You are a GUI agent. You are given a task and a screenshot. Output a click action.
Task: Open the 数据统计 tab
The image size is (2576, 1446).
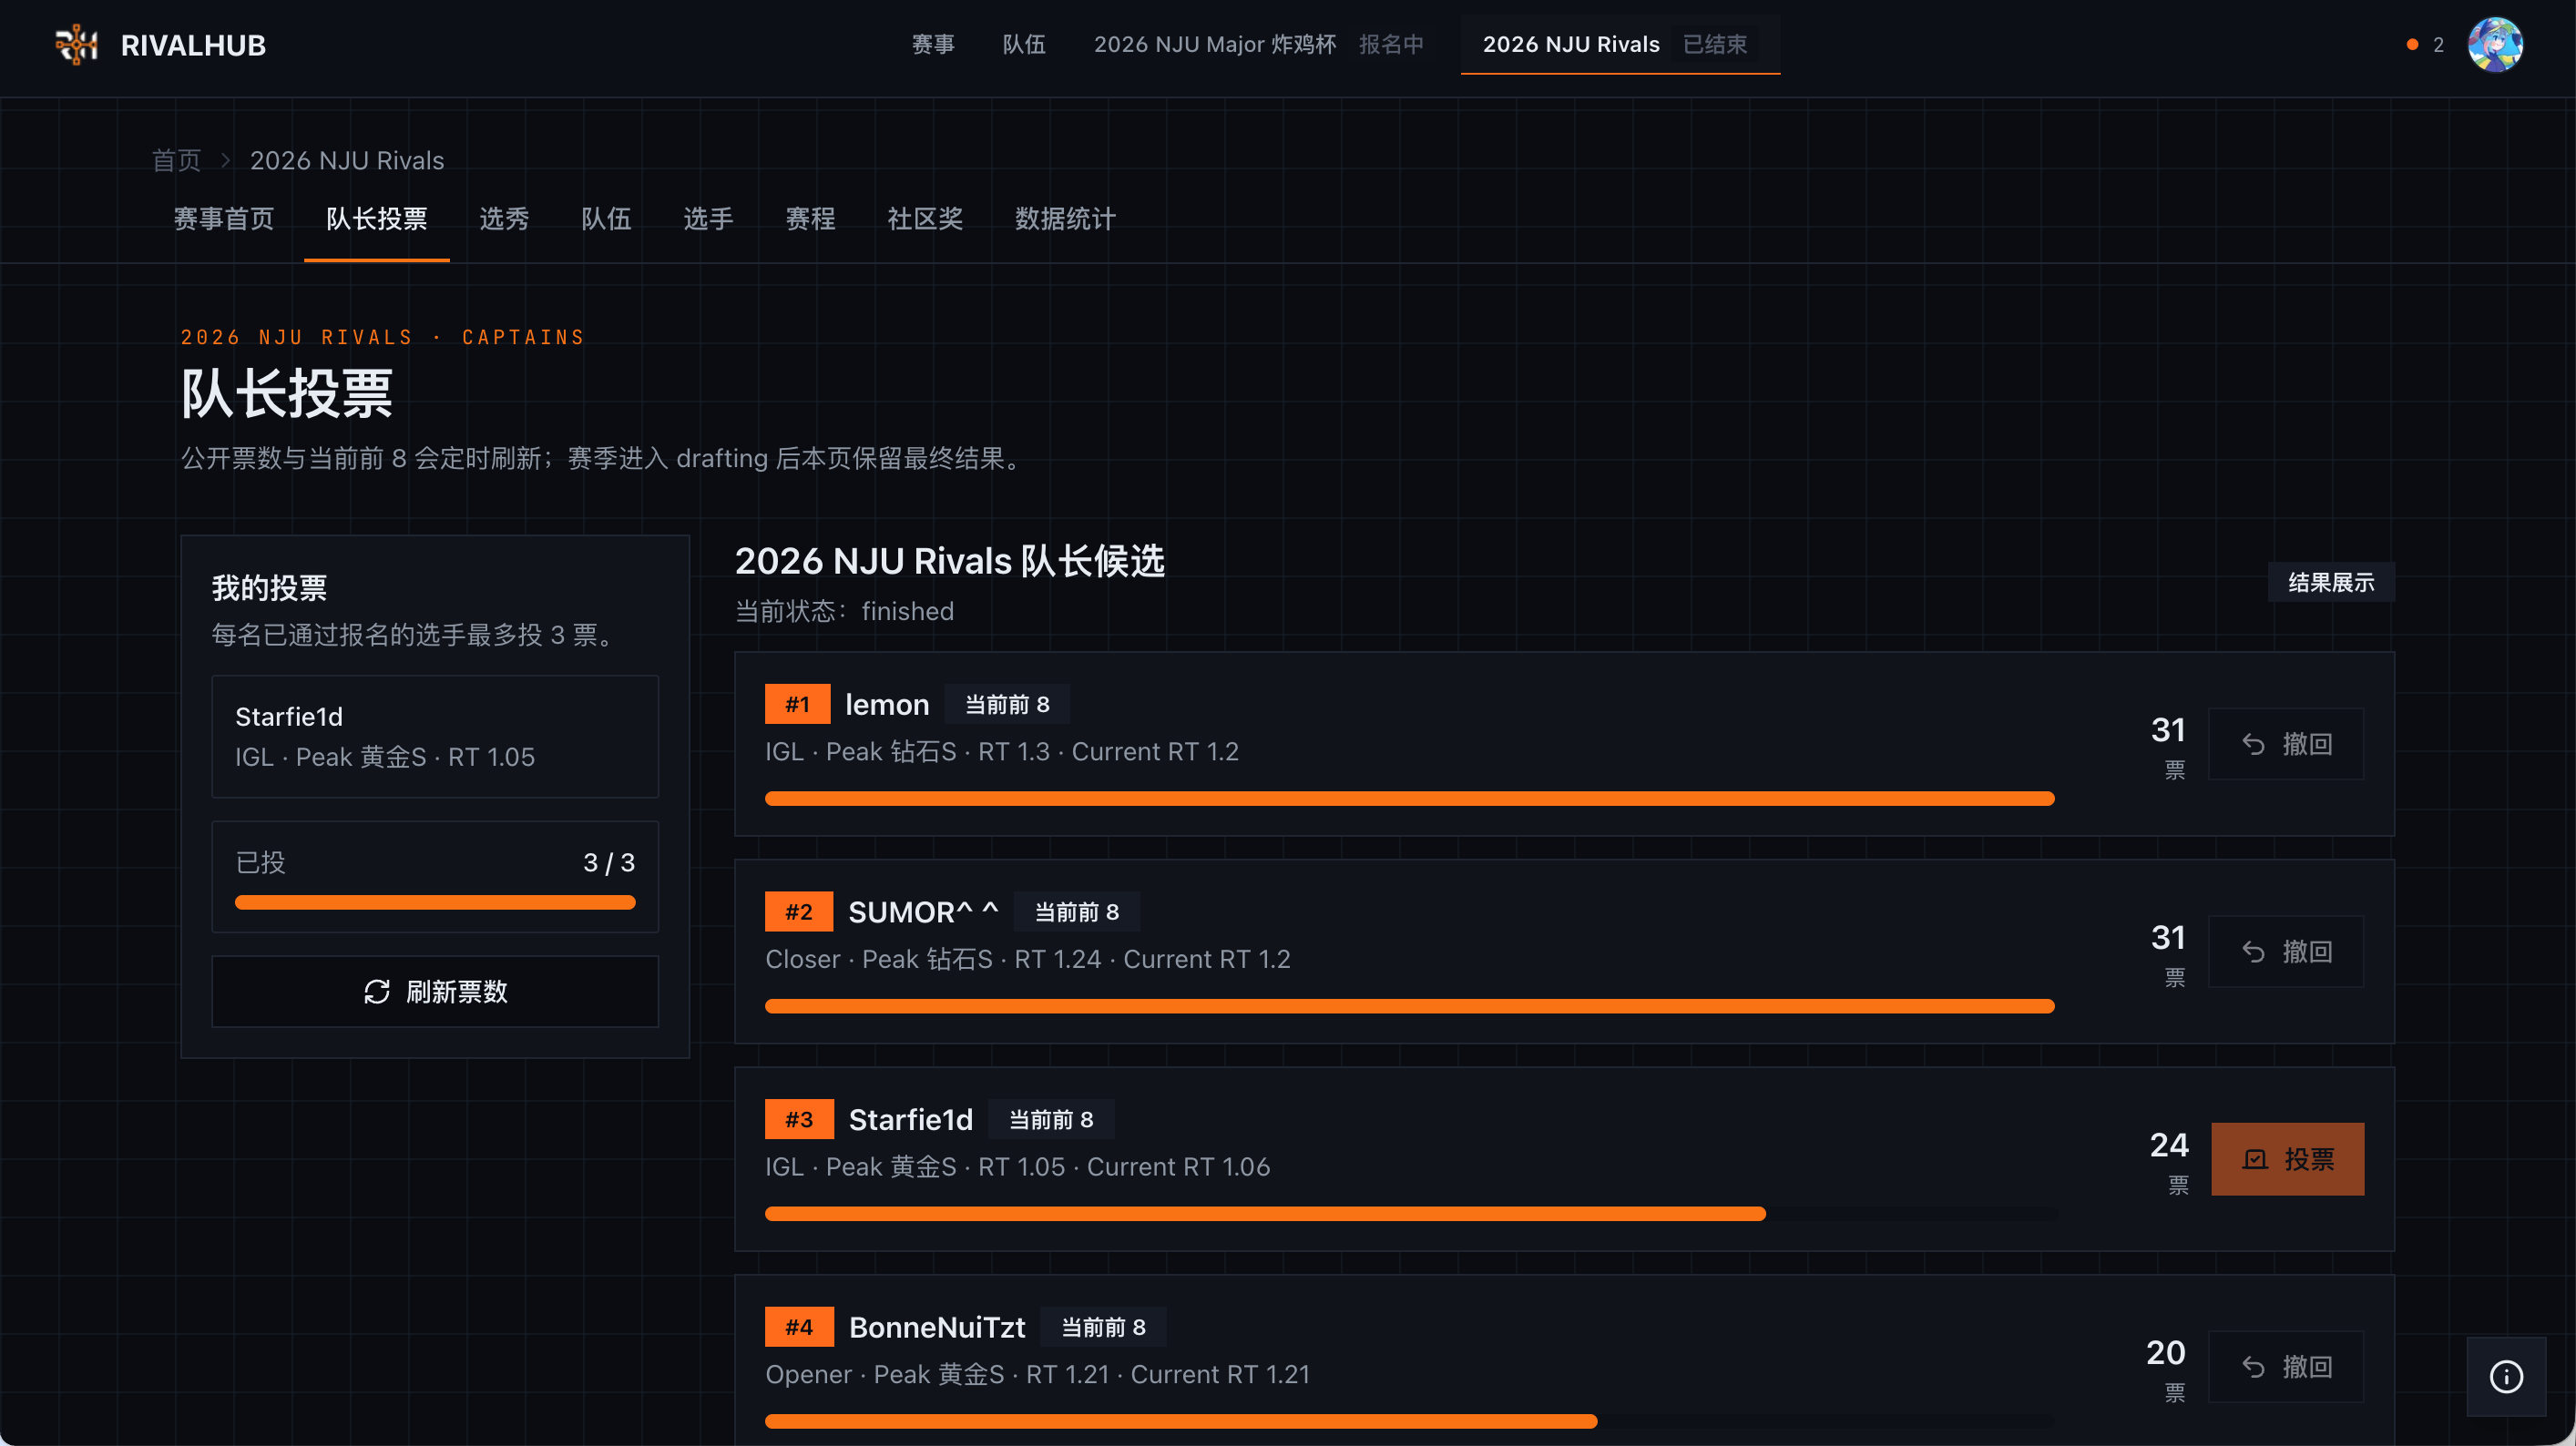click(1065, 219)
